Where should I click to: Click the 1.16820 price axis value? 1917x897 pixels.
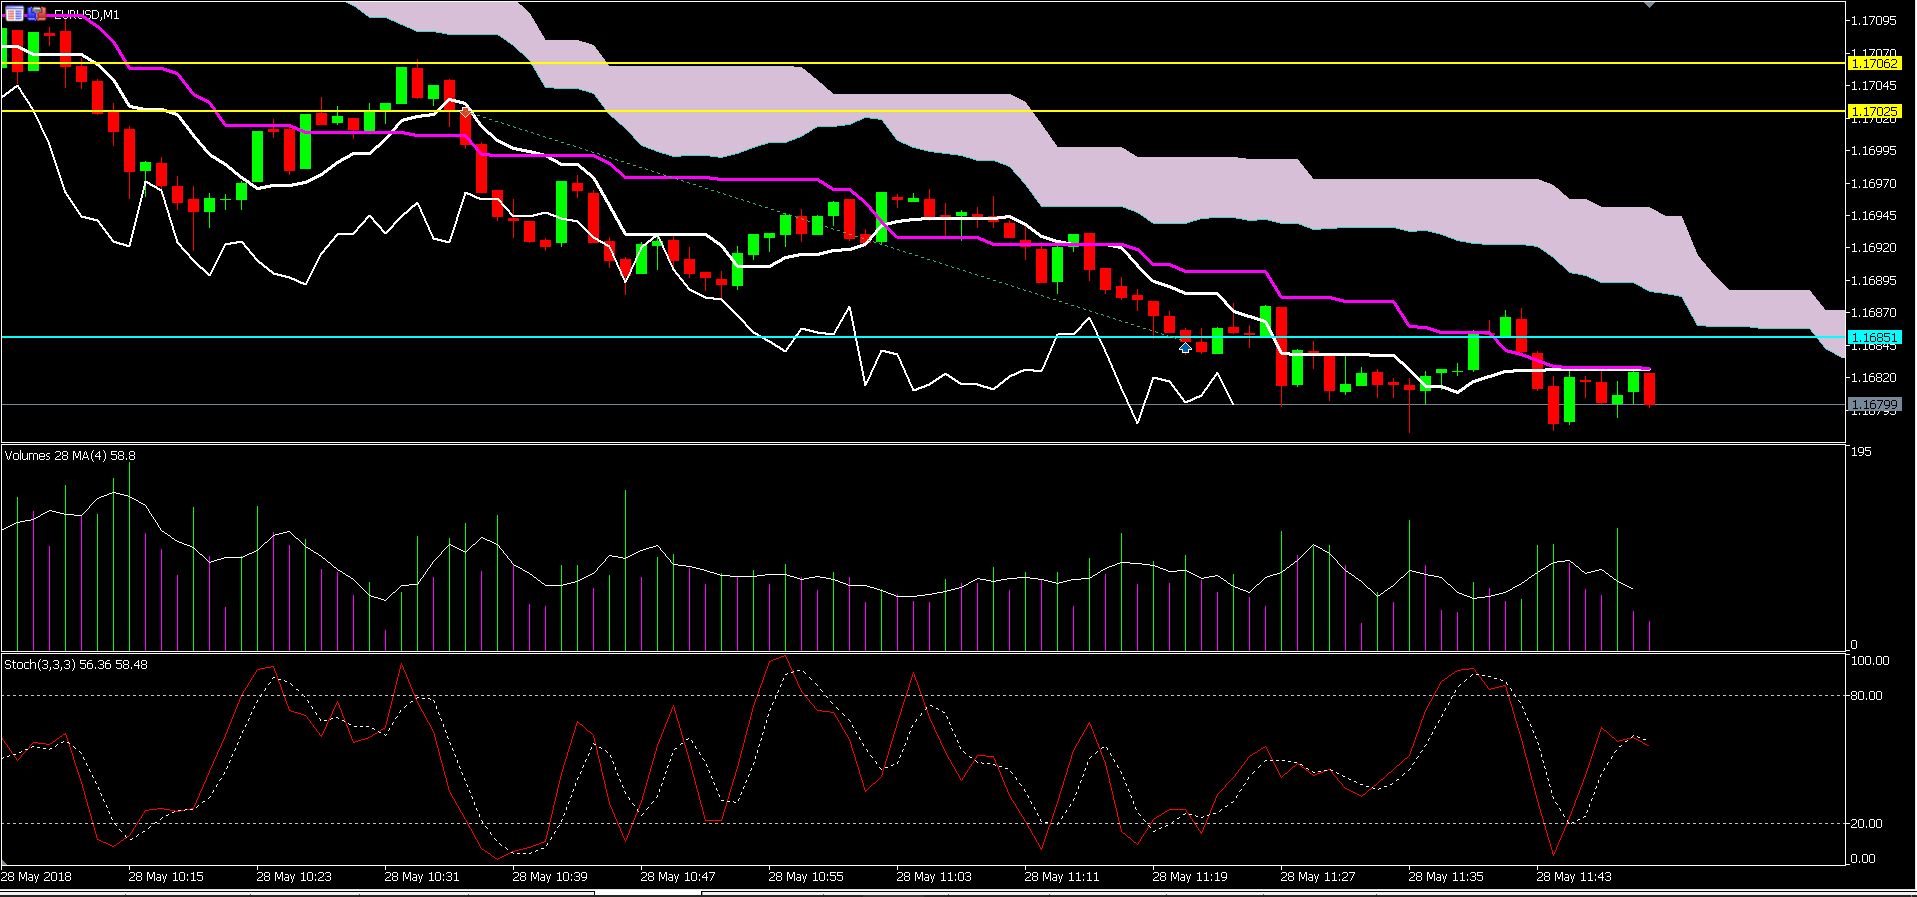(1874, 377)
